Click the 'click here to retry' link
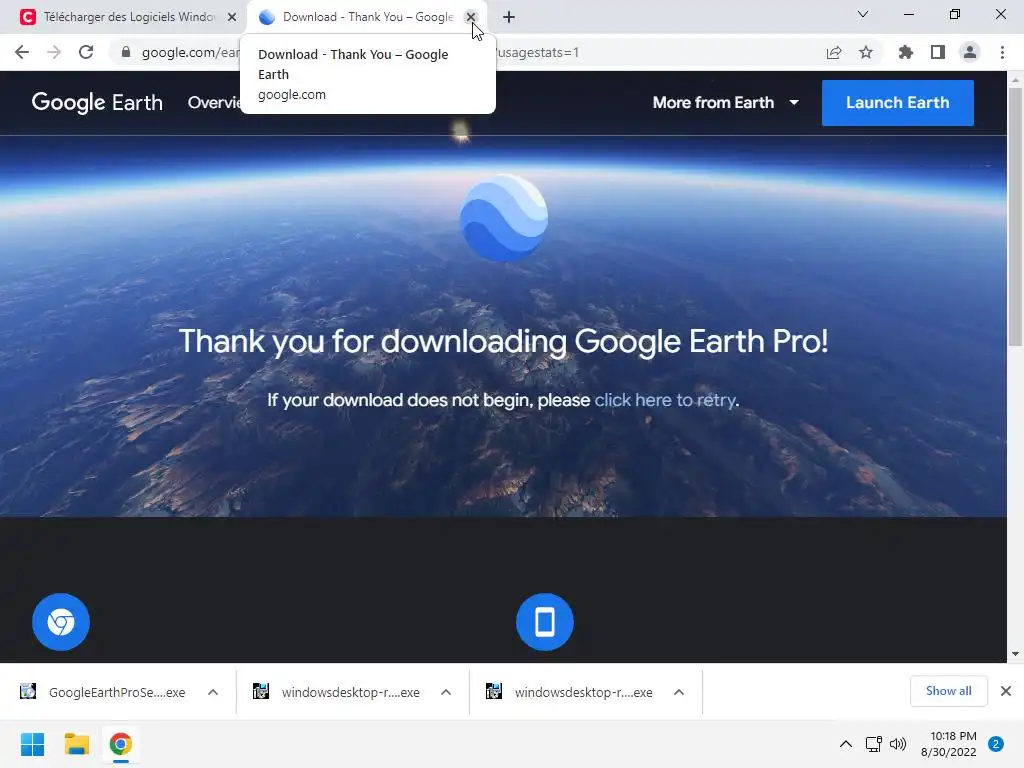The height and width of the screenshot is (768, 1024). coord(665,400)
